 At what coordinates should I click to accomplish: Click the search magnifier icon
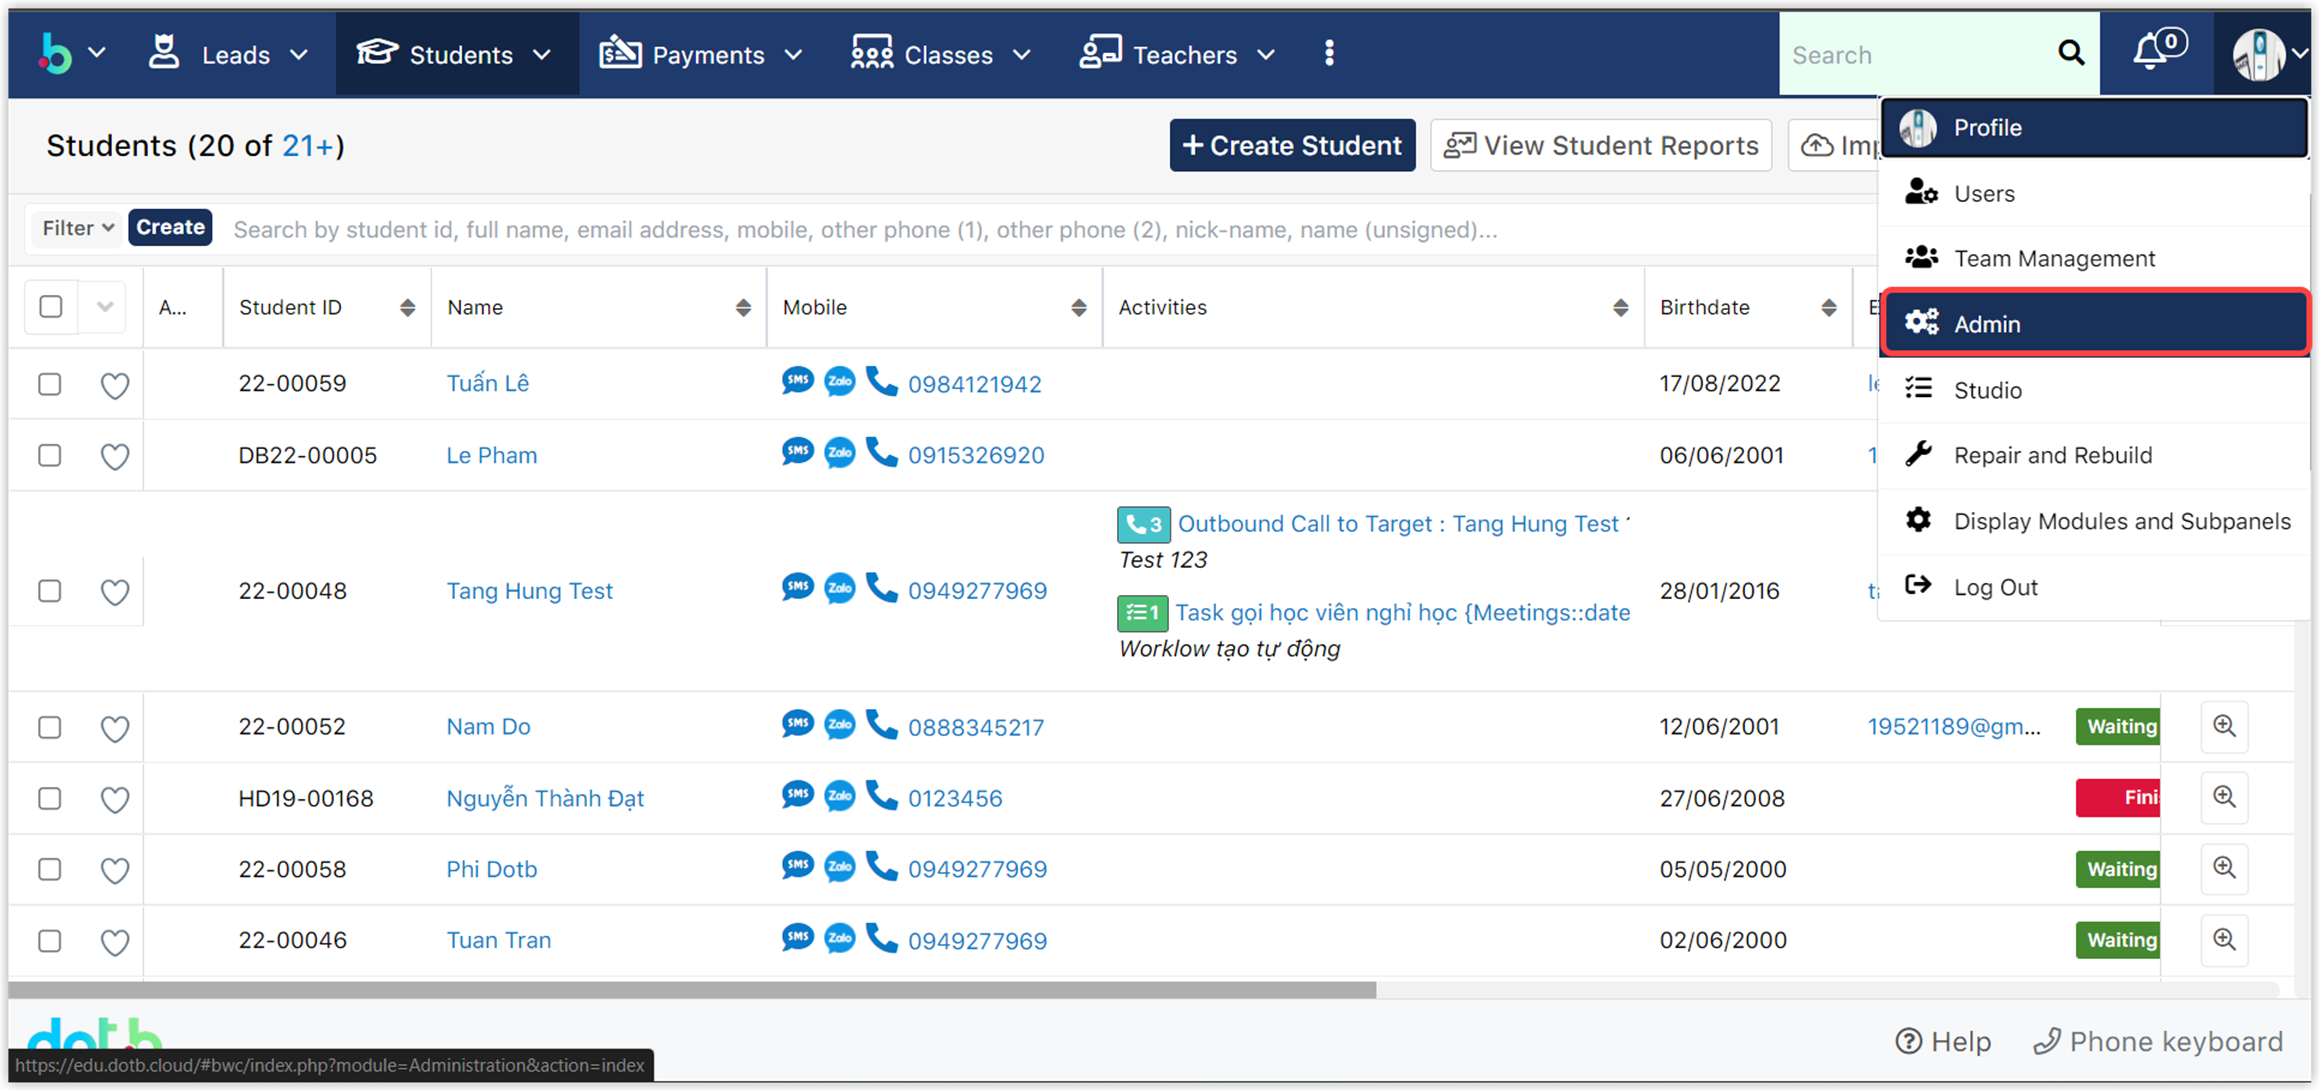click(2071, 54)
